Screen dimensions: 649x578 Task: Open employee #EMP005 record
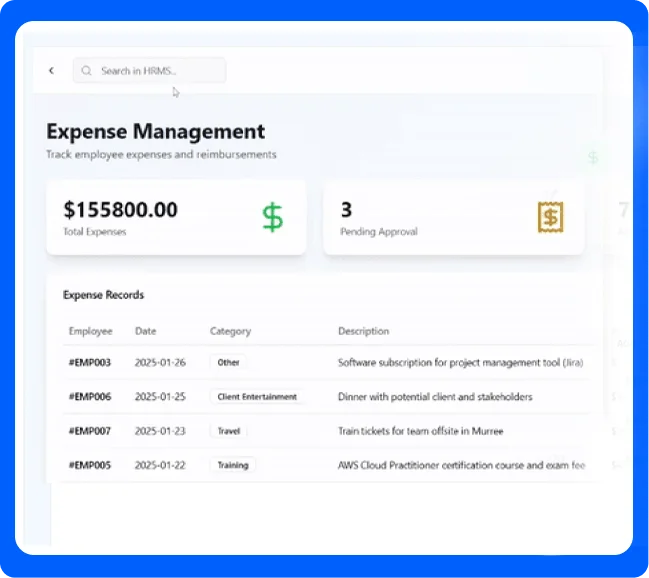tap(90, 465)
